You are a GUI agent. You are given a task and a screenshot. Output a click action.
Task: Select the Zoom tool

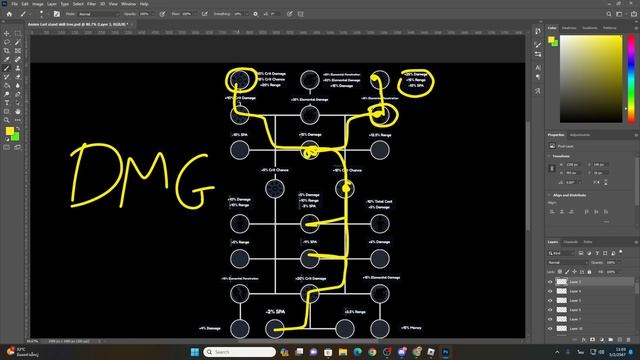[7, 120]
